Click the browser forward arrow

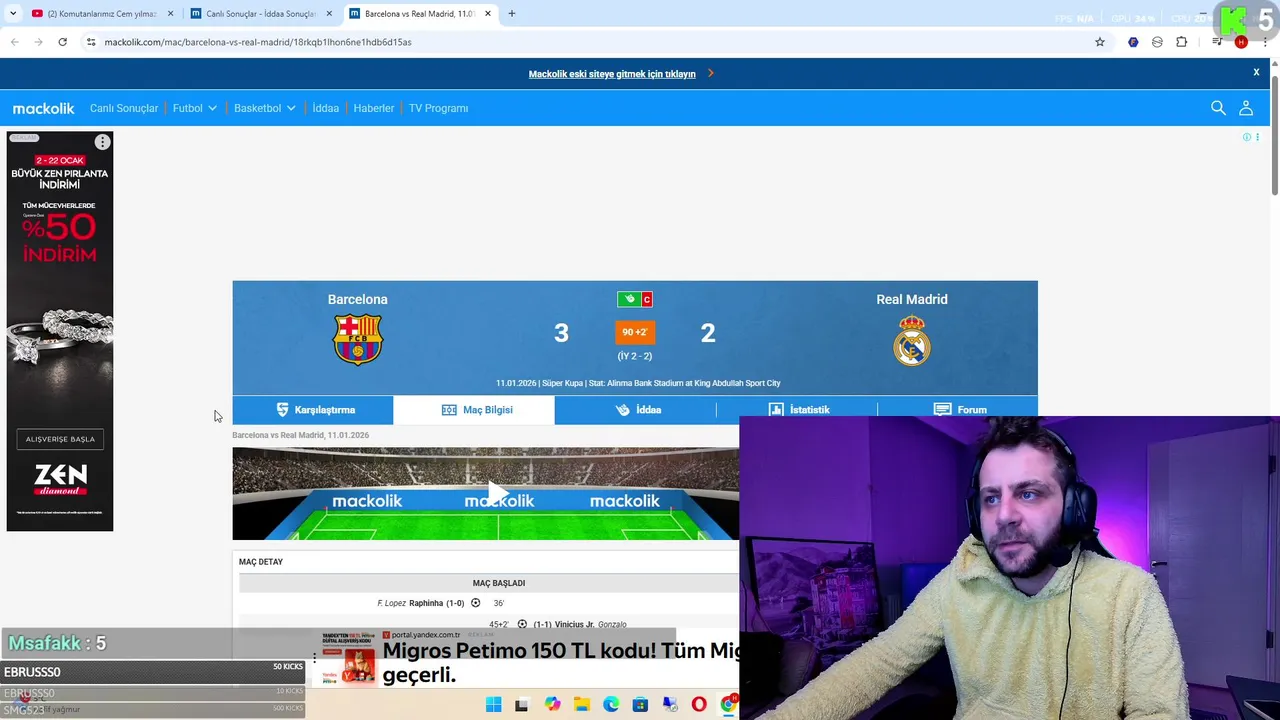click(x=38, y=42)
